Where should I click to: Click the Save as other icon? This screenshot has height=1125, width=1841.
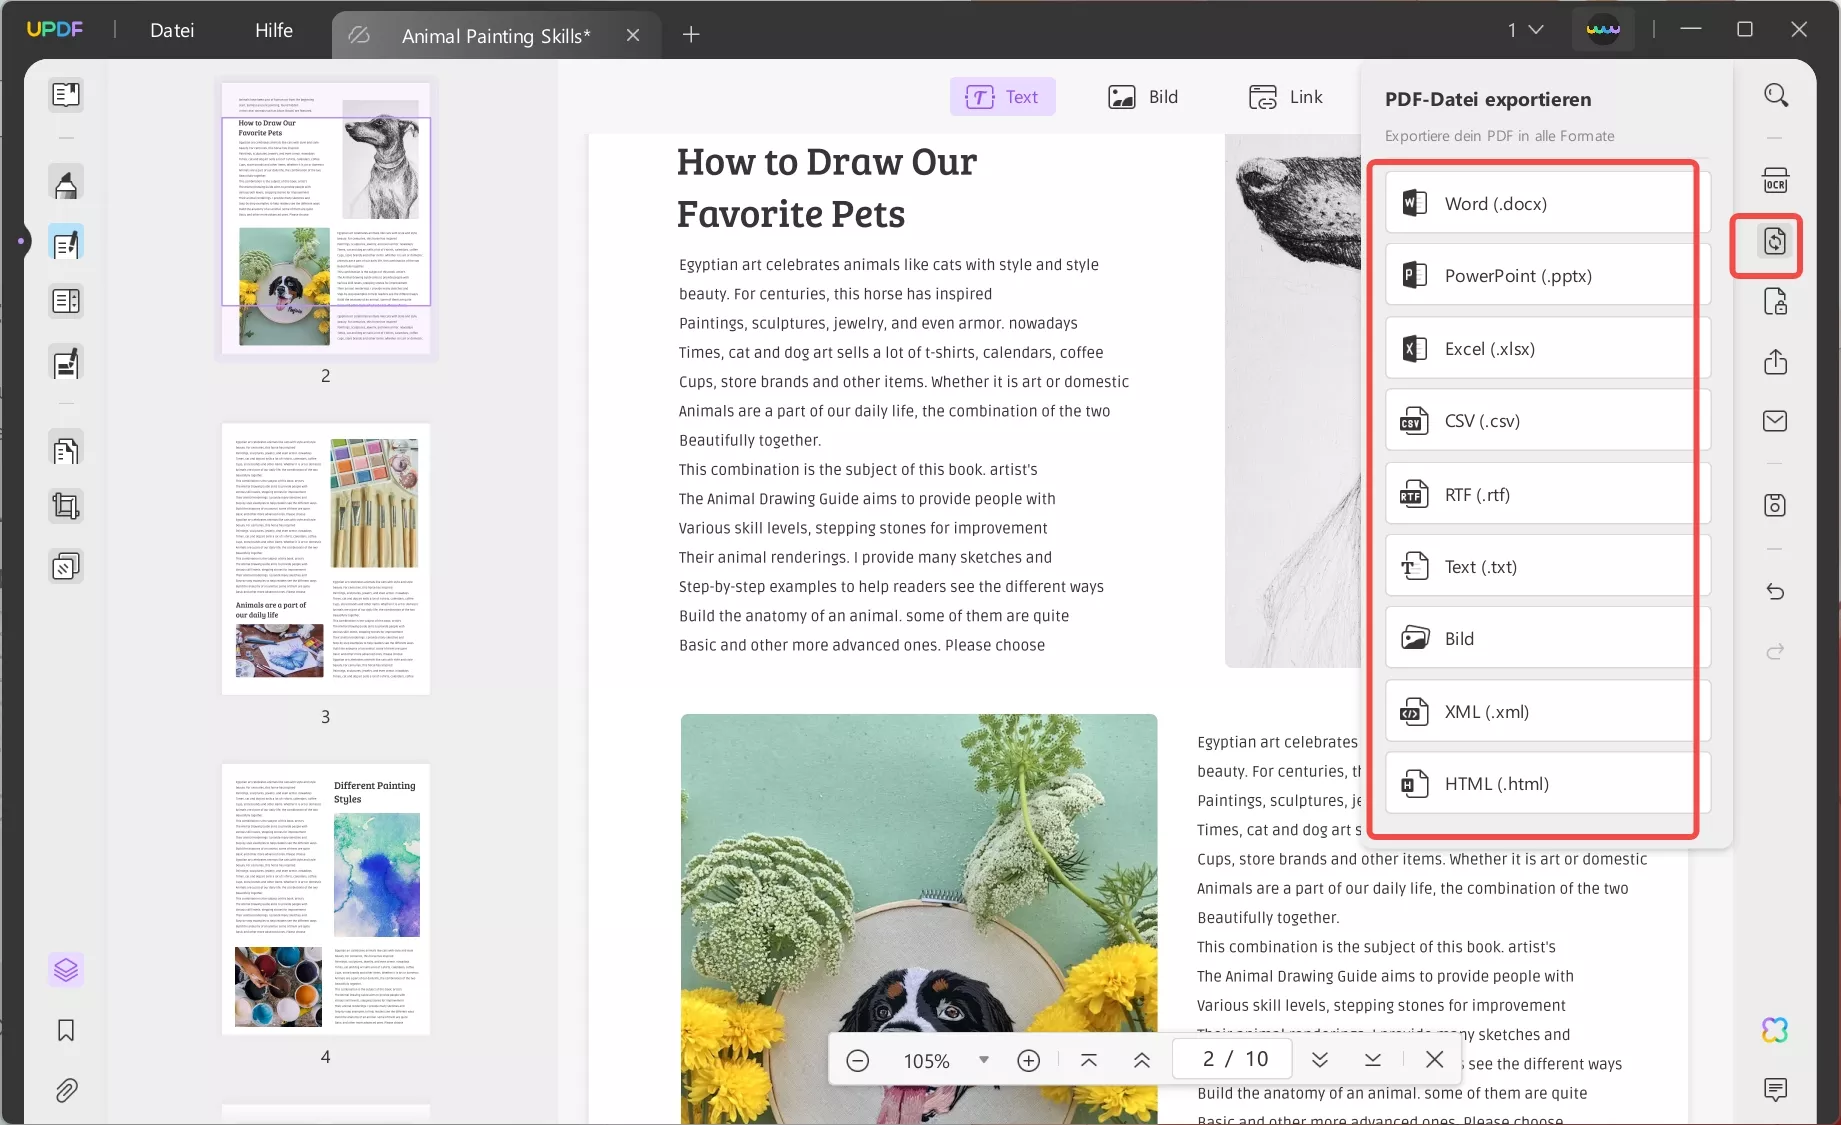(x=1776, y=505)
